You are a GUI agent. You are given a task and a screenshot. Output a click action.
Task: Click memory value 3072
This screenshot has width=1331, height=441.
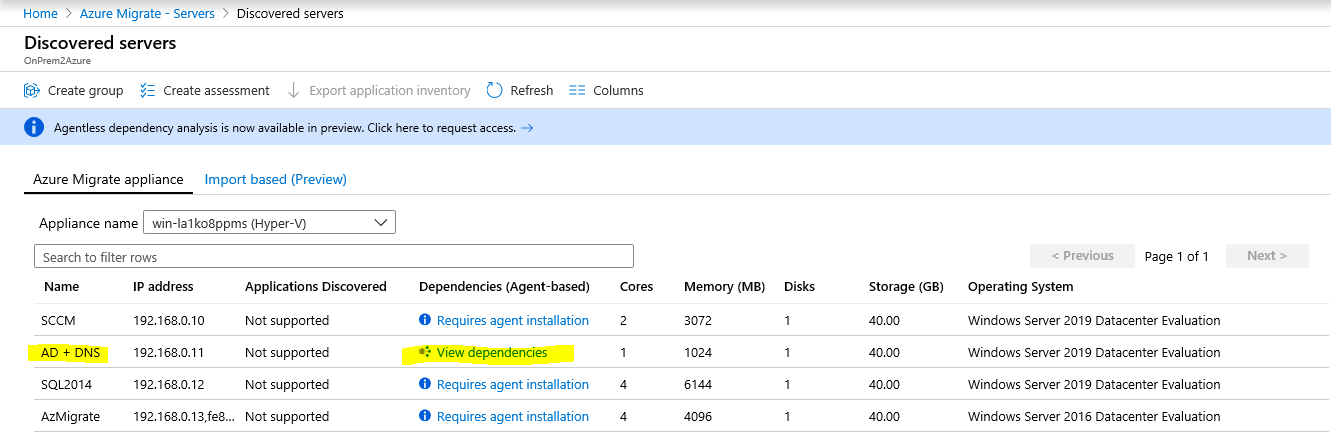pos(698,320)
